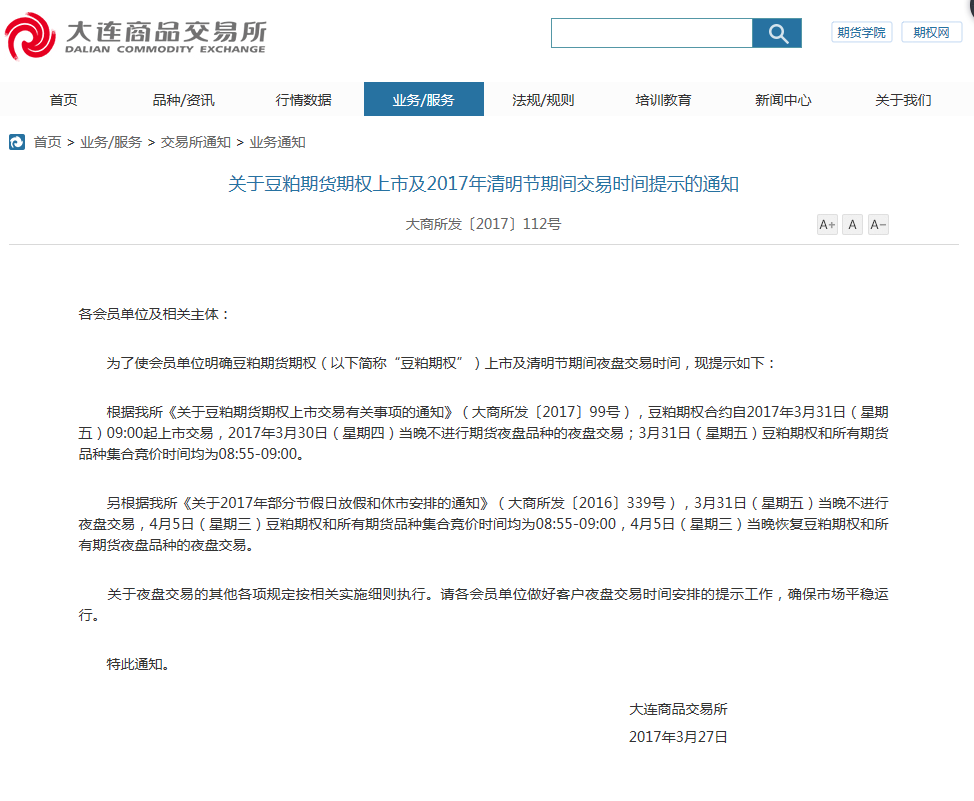Open the 培训教育 menu
Image resolution: width=974 pixels, height=801 pixels.
[663, 99]
